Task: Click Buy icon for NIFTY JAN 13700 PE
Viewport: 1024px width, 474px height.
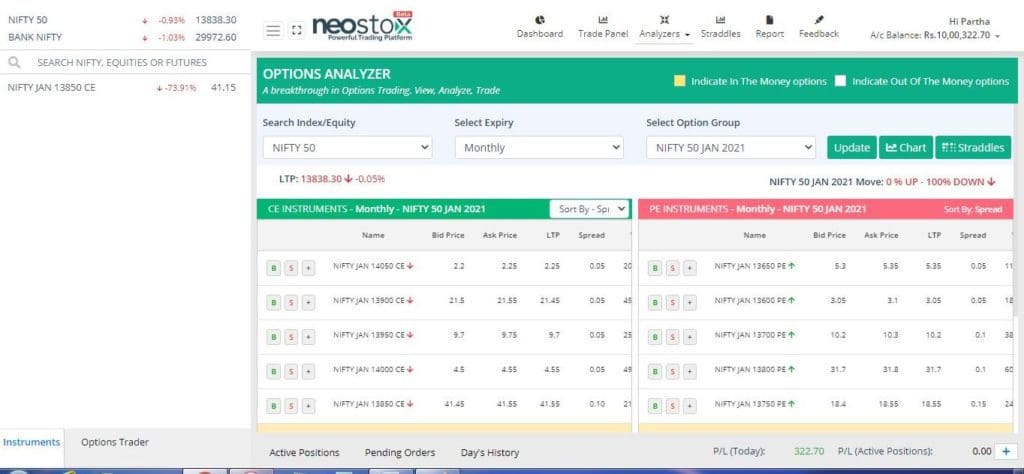Action: click(x=655, y=337)
